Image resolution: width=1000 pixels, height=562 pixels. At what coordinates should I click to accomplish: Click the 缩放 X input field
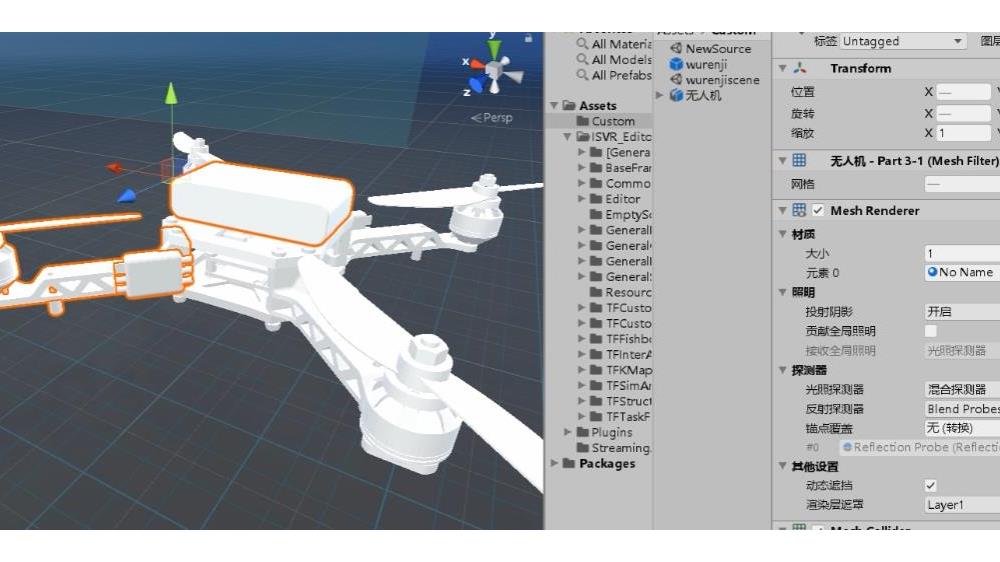[x=963, y=133]
